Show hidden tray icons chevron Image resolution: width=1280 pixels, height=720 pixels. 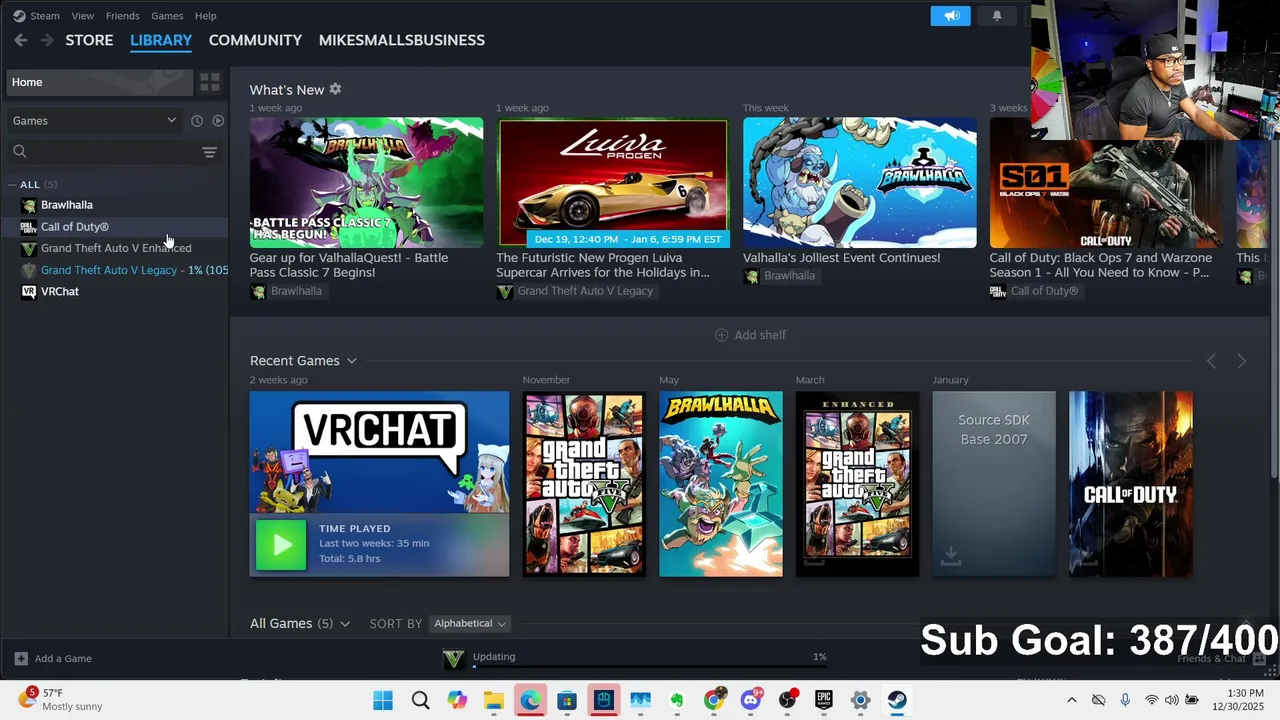1072,700
